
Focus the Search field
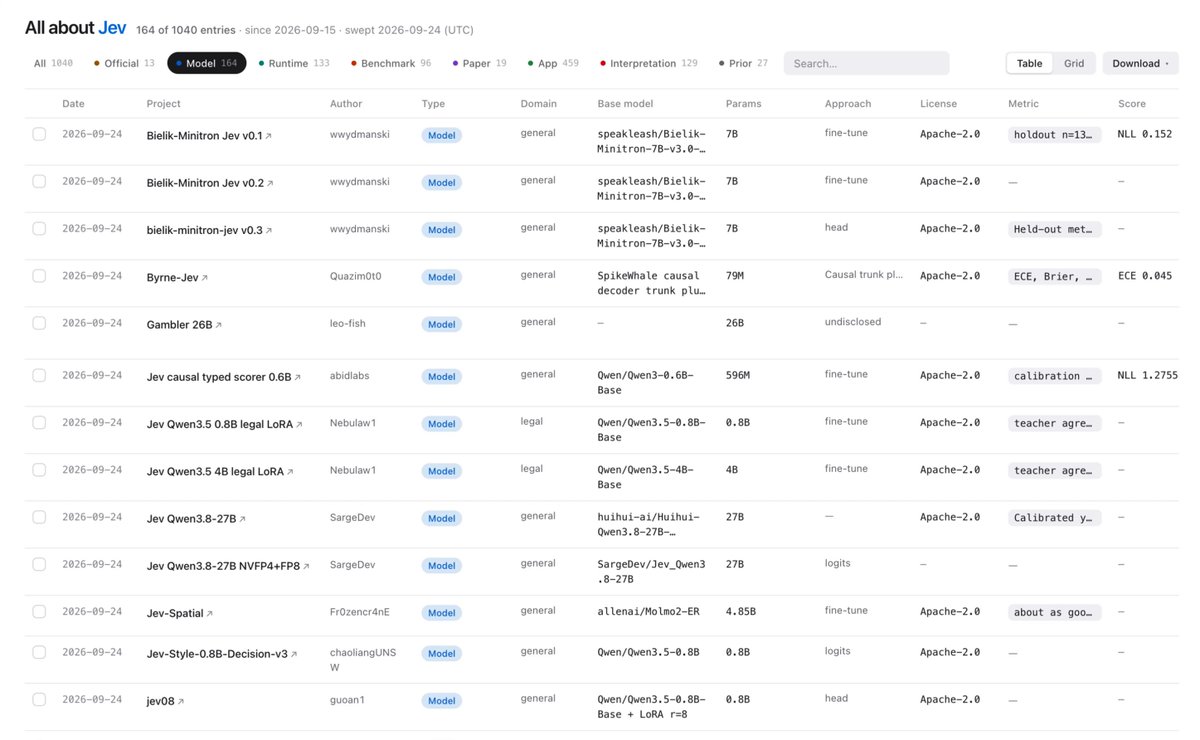click(x=866, y=63)
